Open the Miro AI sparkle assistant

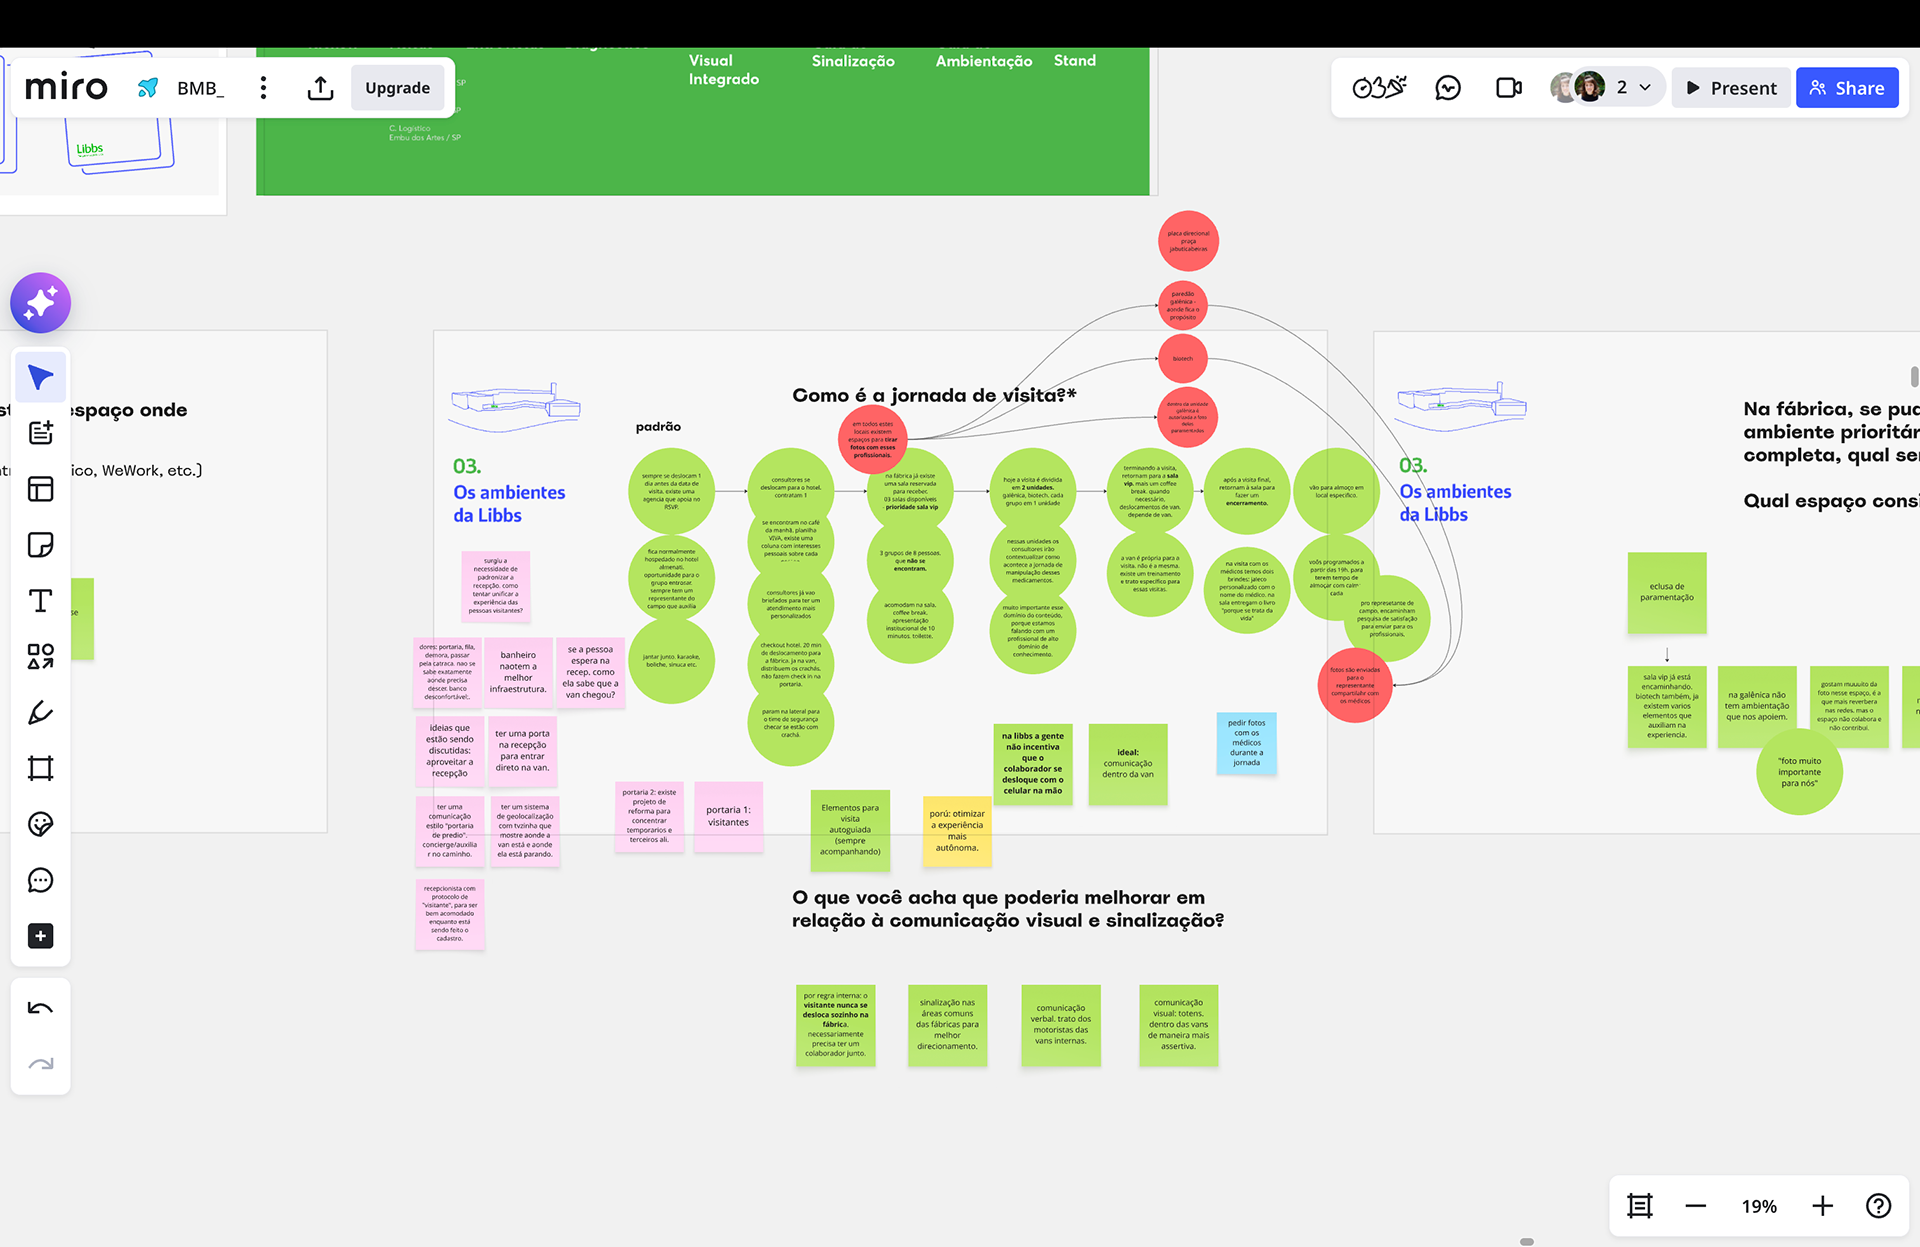pyautogui.click(x=41, y=303)
